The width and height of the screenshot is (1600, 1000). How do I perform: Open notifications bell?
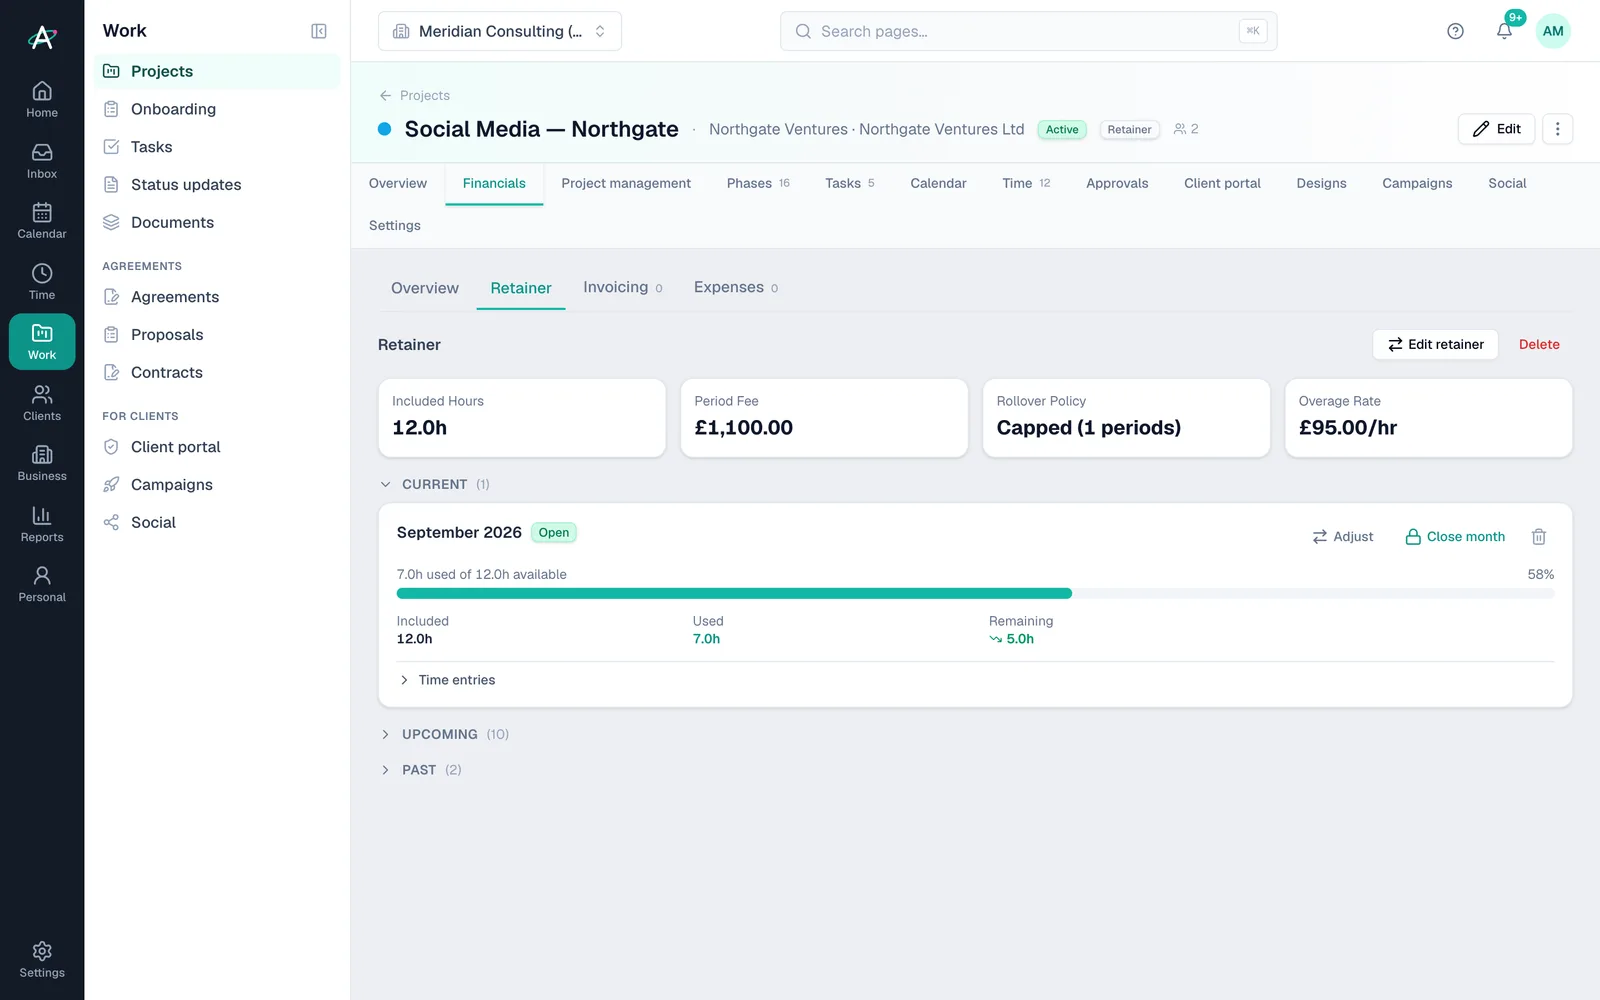[x=1504, y=31]
